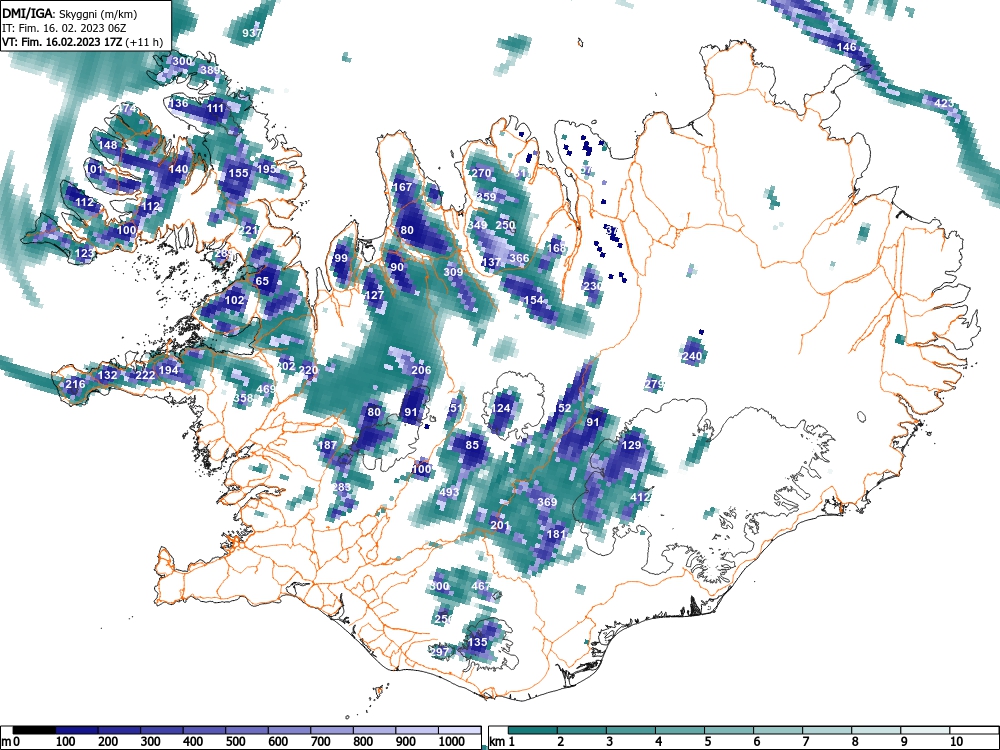Click the 937 visibility value
Image resolution: width=1000 pixels, height=750 pixels.
tap(253, 33)
